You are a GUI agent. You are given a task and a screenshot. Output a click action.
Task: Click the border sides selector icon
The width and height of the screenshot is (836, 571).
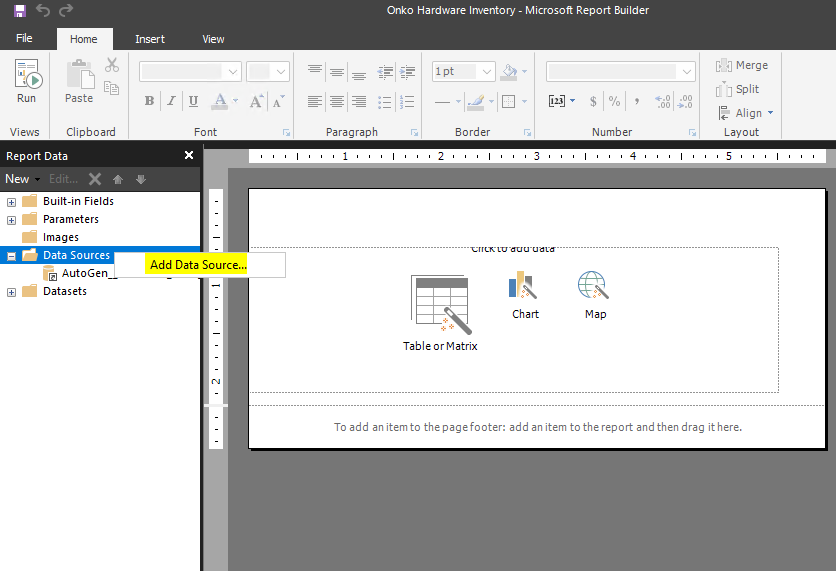point(509,101)
